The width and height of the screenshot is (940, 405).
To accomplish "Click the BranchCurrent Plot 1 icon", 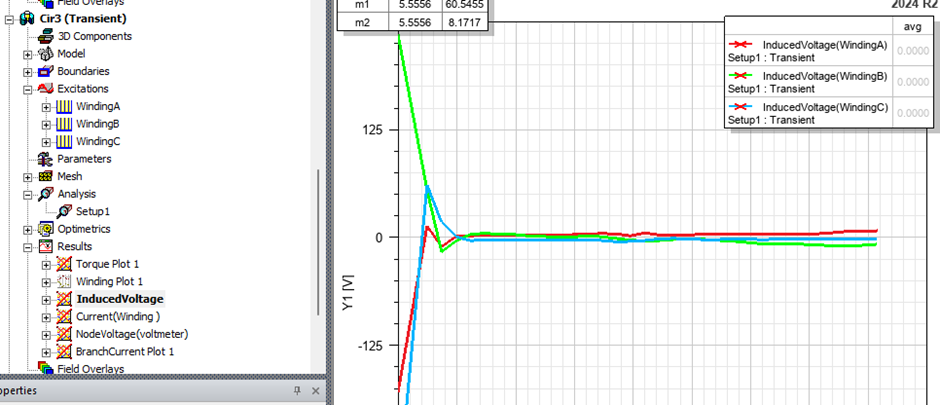I will [x=64, y=352].
